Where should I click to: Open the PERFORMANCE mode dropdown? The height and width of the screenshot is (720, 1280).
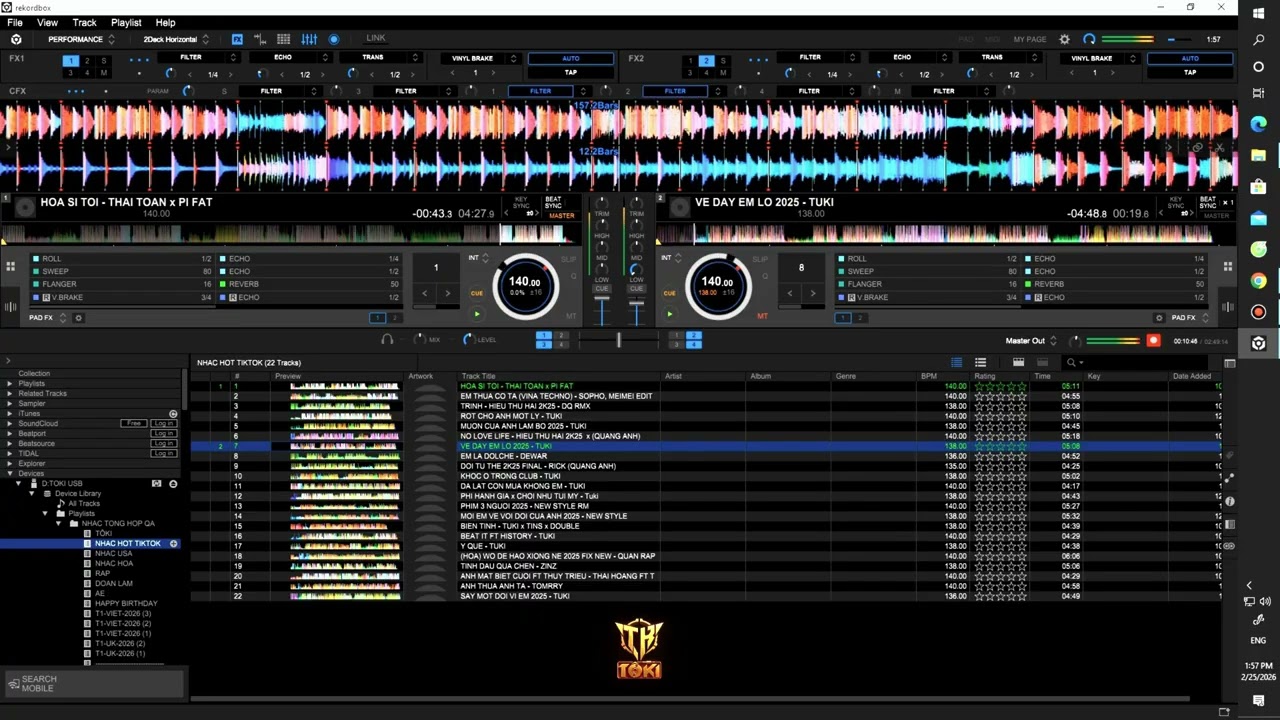click(81, 39)
